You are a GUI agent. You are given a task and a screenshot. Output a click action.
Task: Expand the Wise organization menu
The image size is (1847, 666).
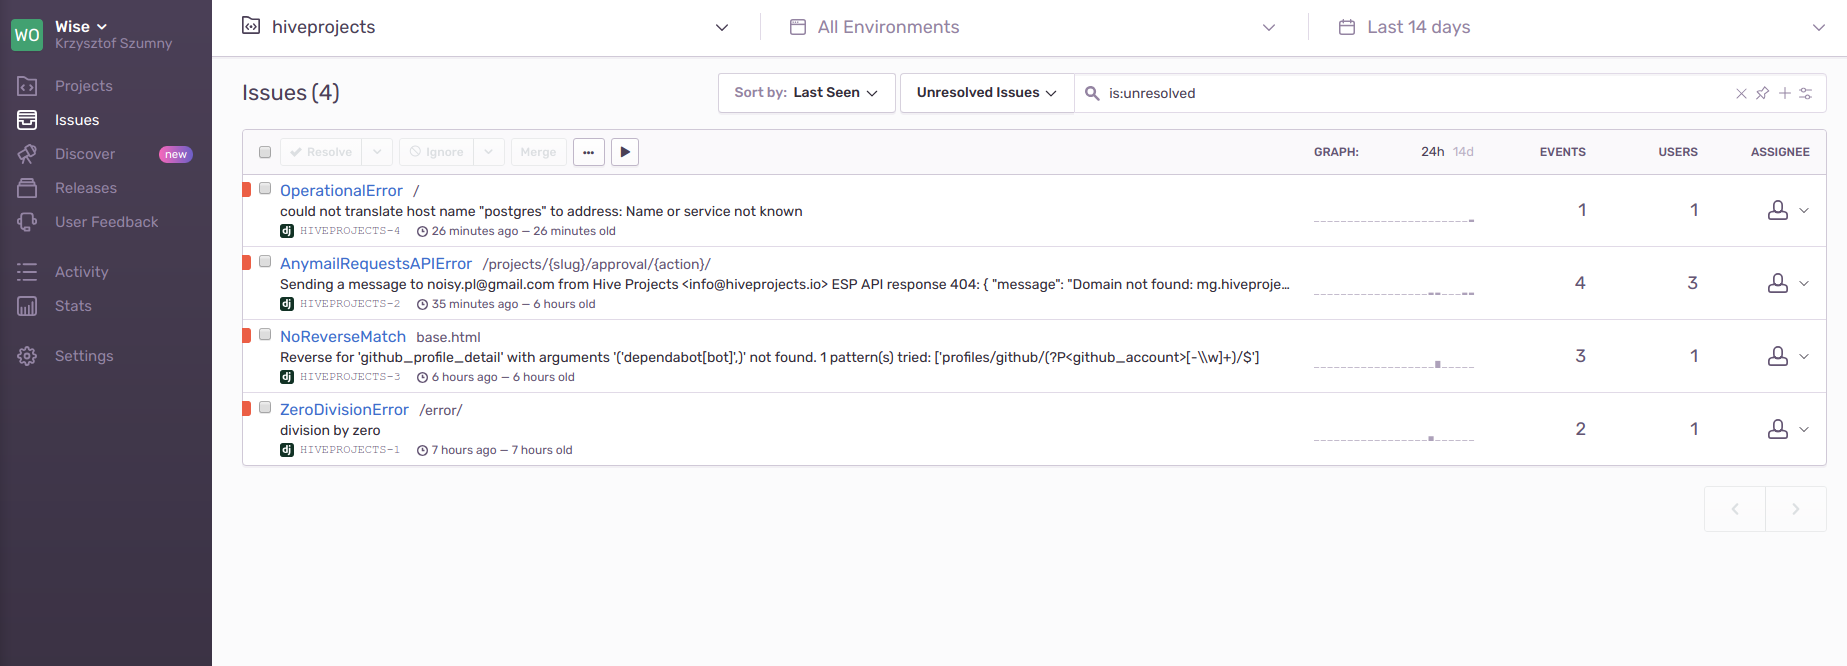click(81, 27)
